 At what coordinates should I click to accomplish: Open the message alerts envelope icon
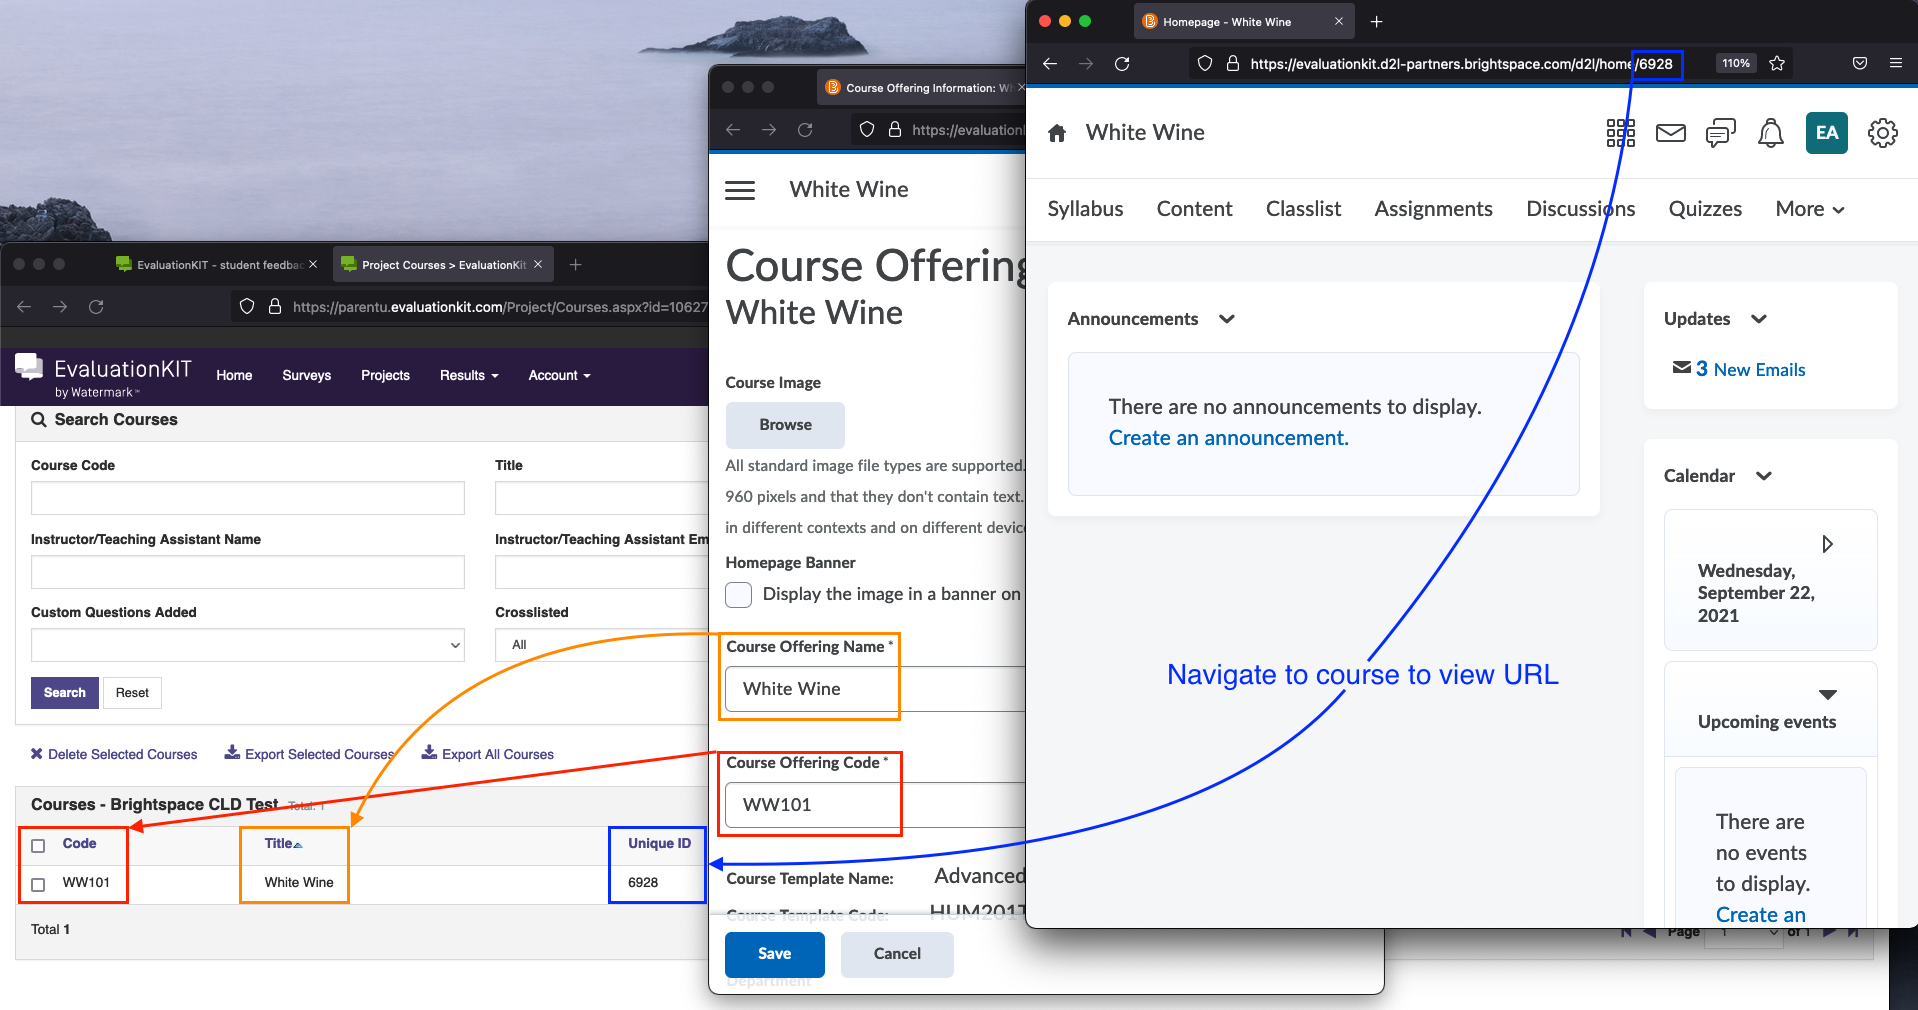click(1670, 133)
